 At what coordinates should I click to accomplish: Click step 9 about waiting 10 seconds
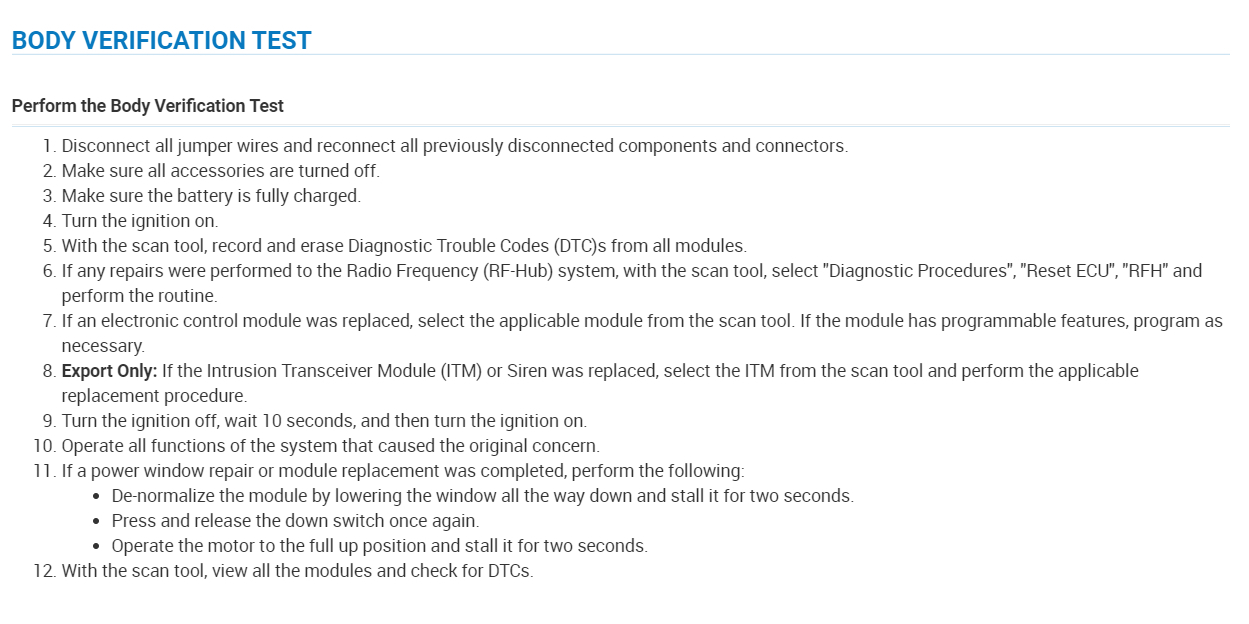pyautogui.click(x=324, y=421)
